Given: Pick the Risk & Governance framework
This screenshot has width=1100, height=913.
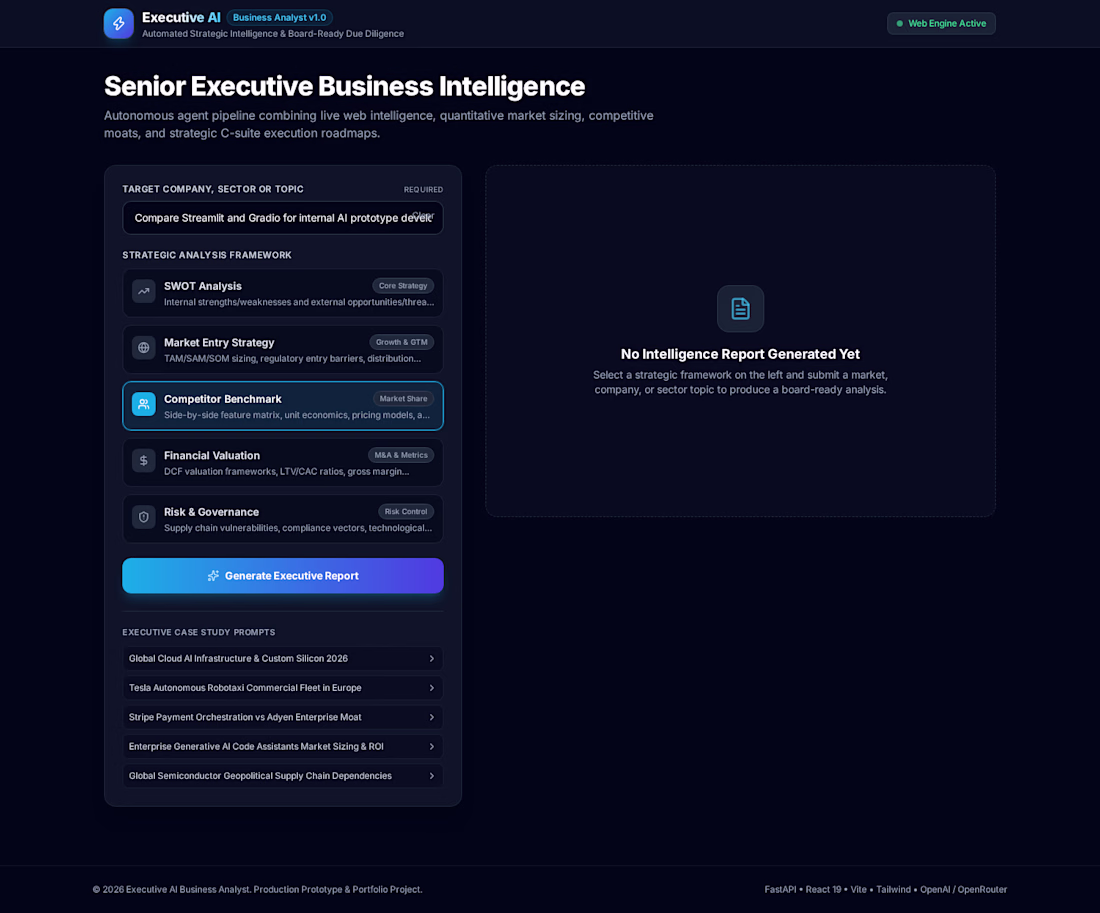Looking at the screenshot, I should (x=283, y=519).
